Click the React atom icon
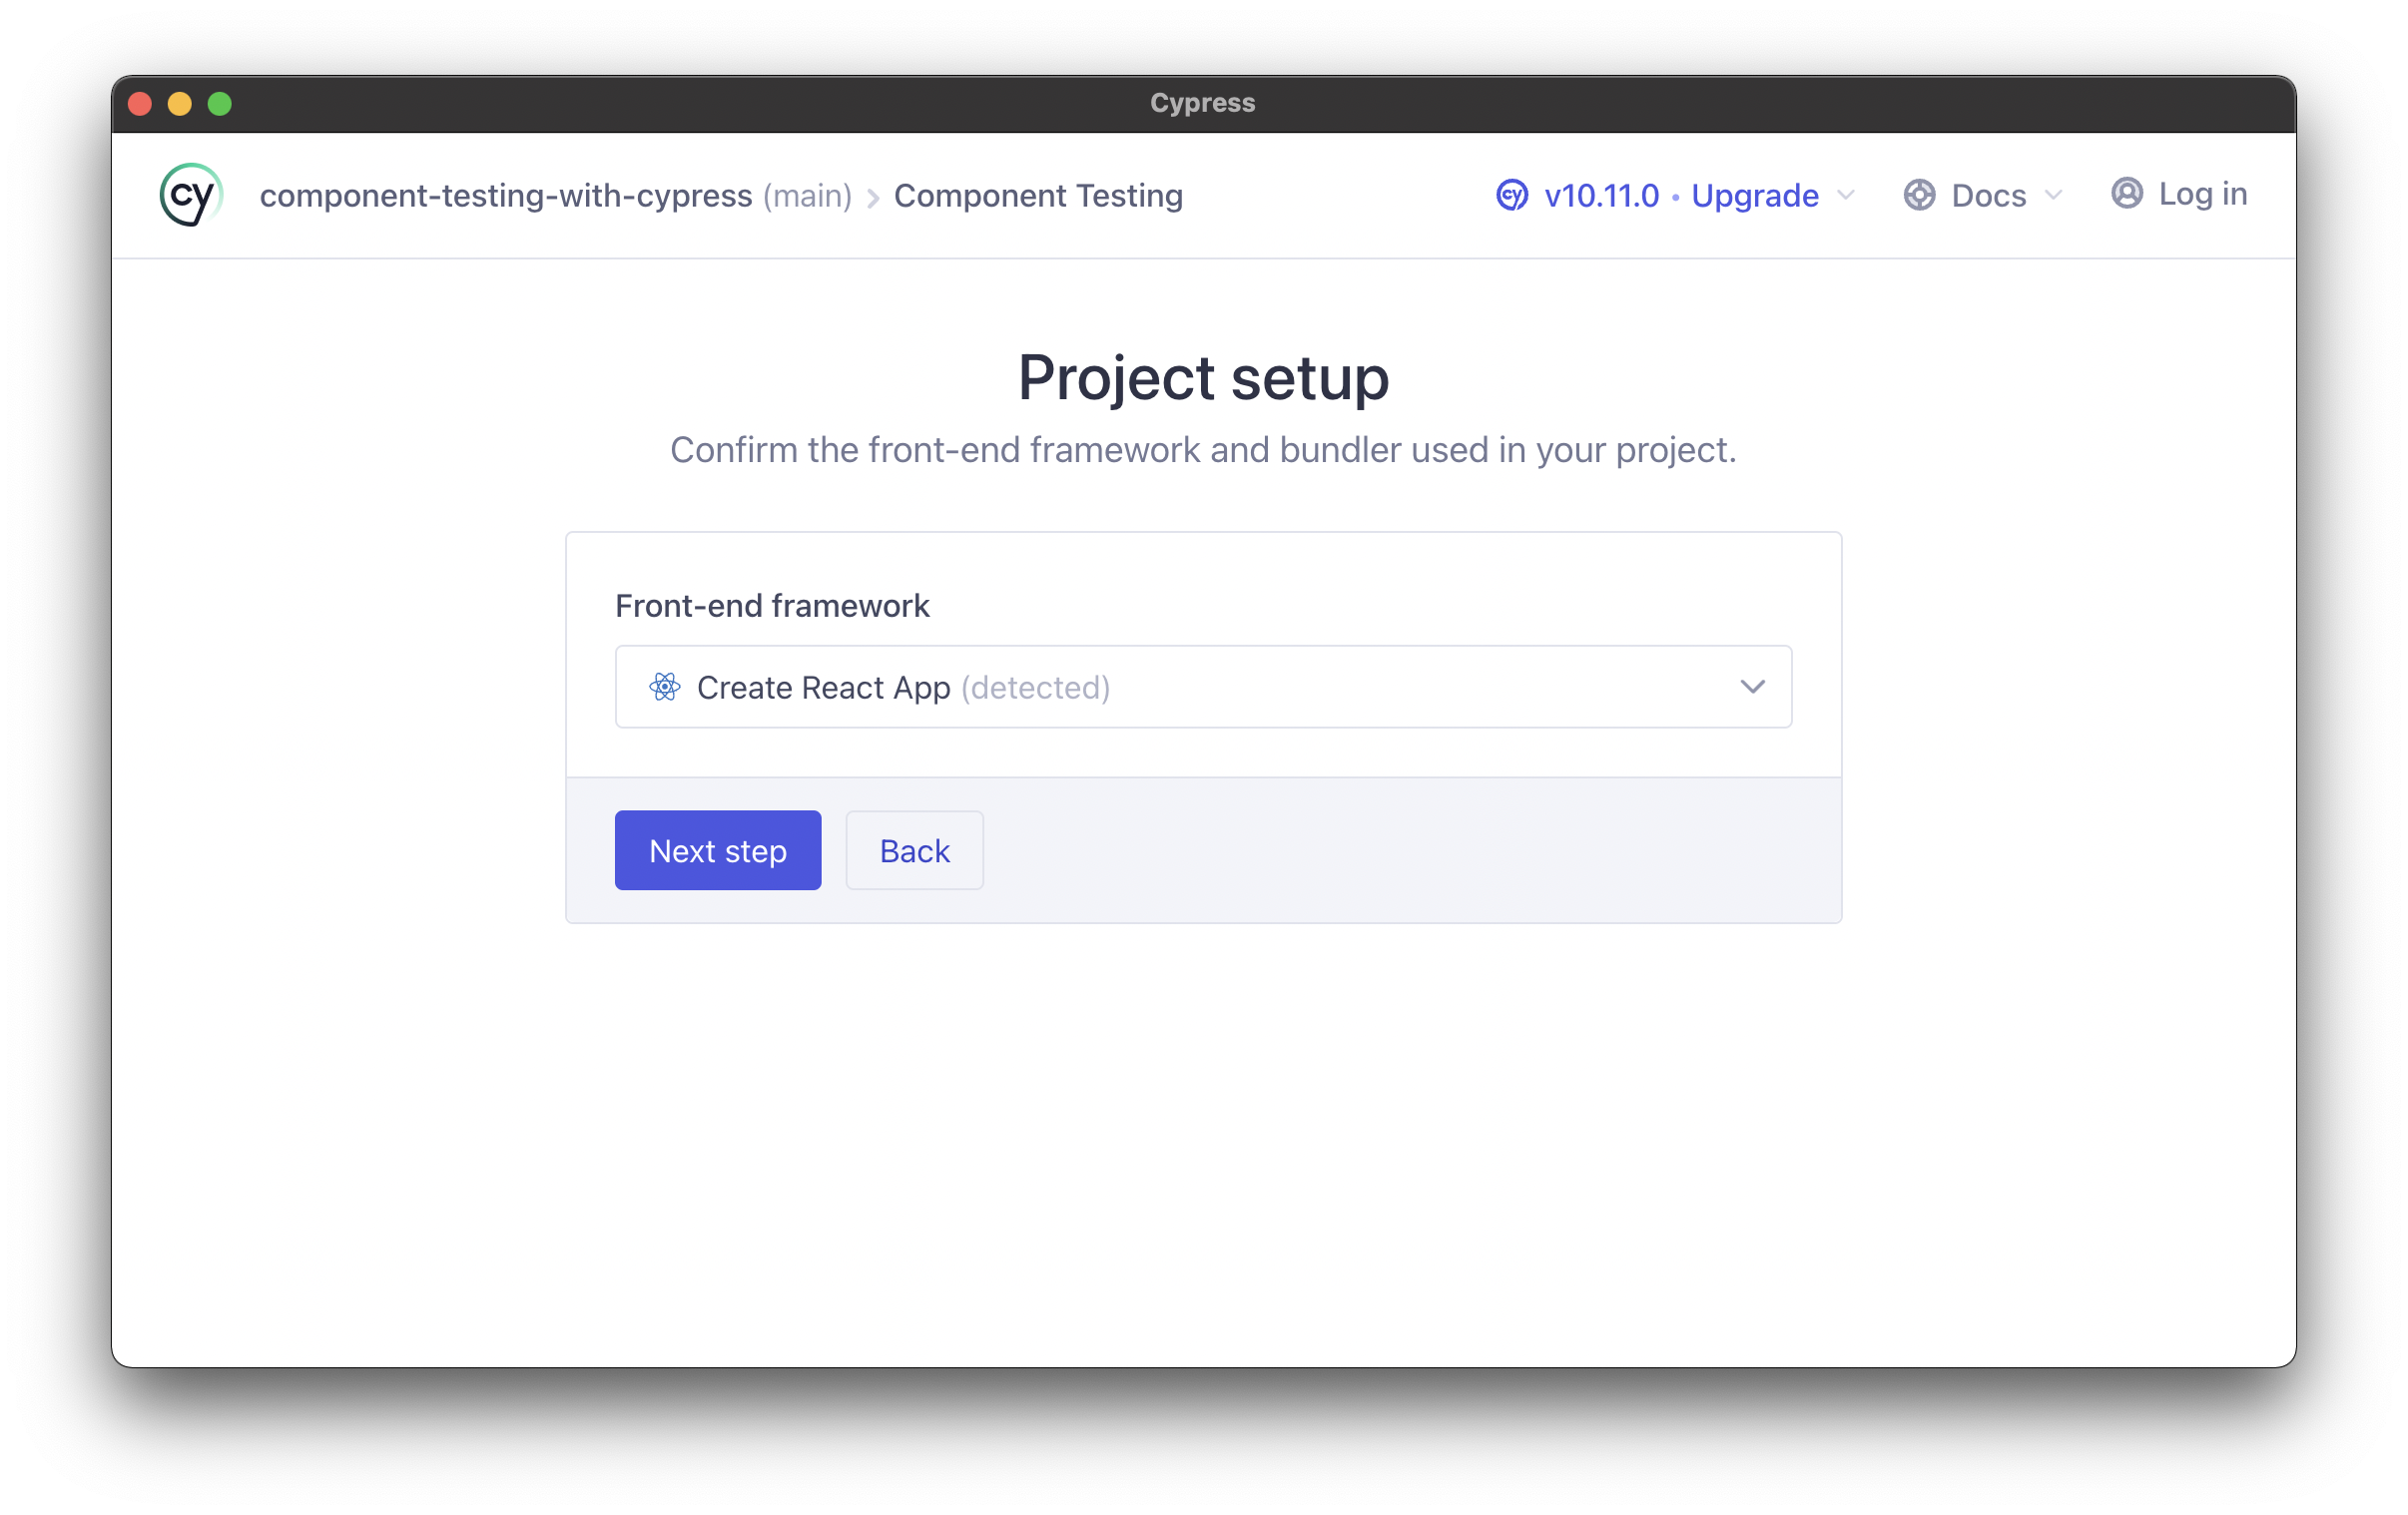Image resolution: width=2408 pixels, height=1515 pixels. [x=664, y=687]
